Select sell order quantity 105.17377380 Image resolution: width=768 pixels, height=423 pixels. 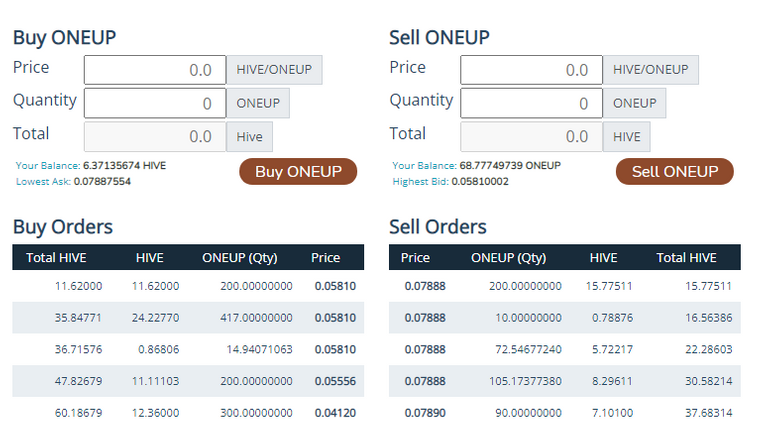pos(565,381)
